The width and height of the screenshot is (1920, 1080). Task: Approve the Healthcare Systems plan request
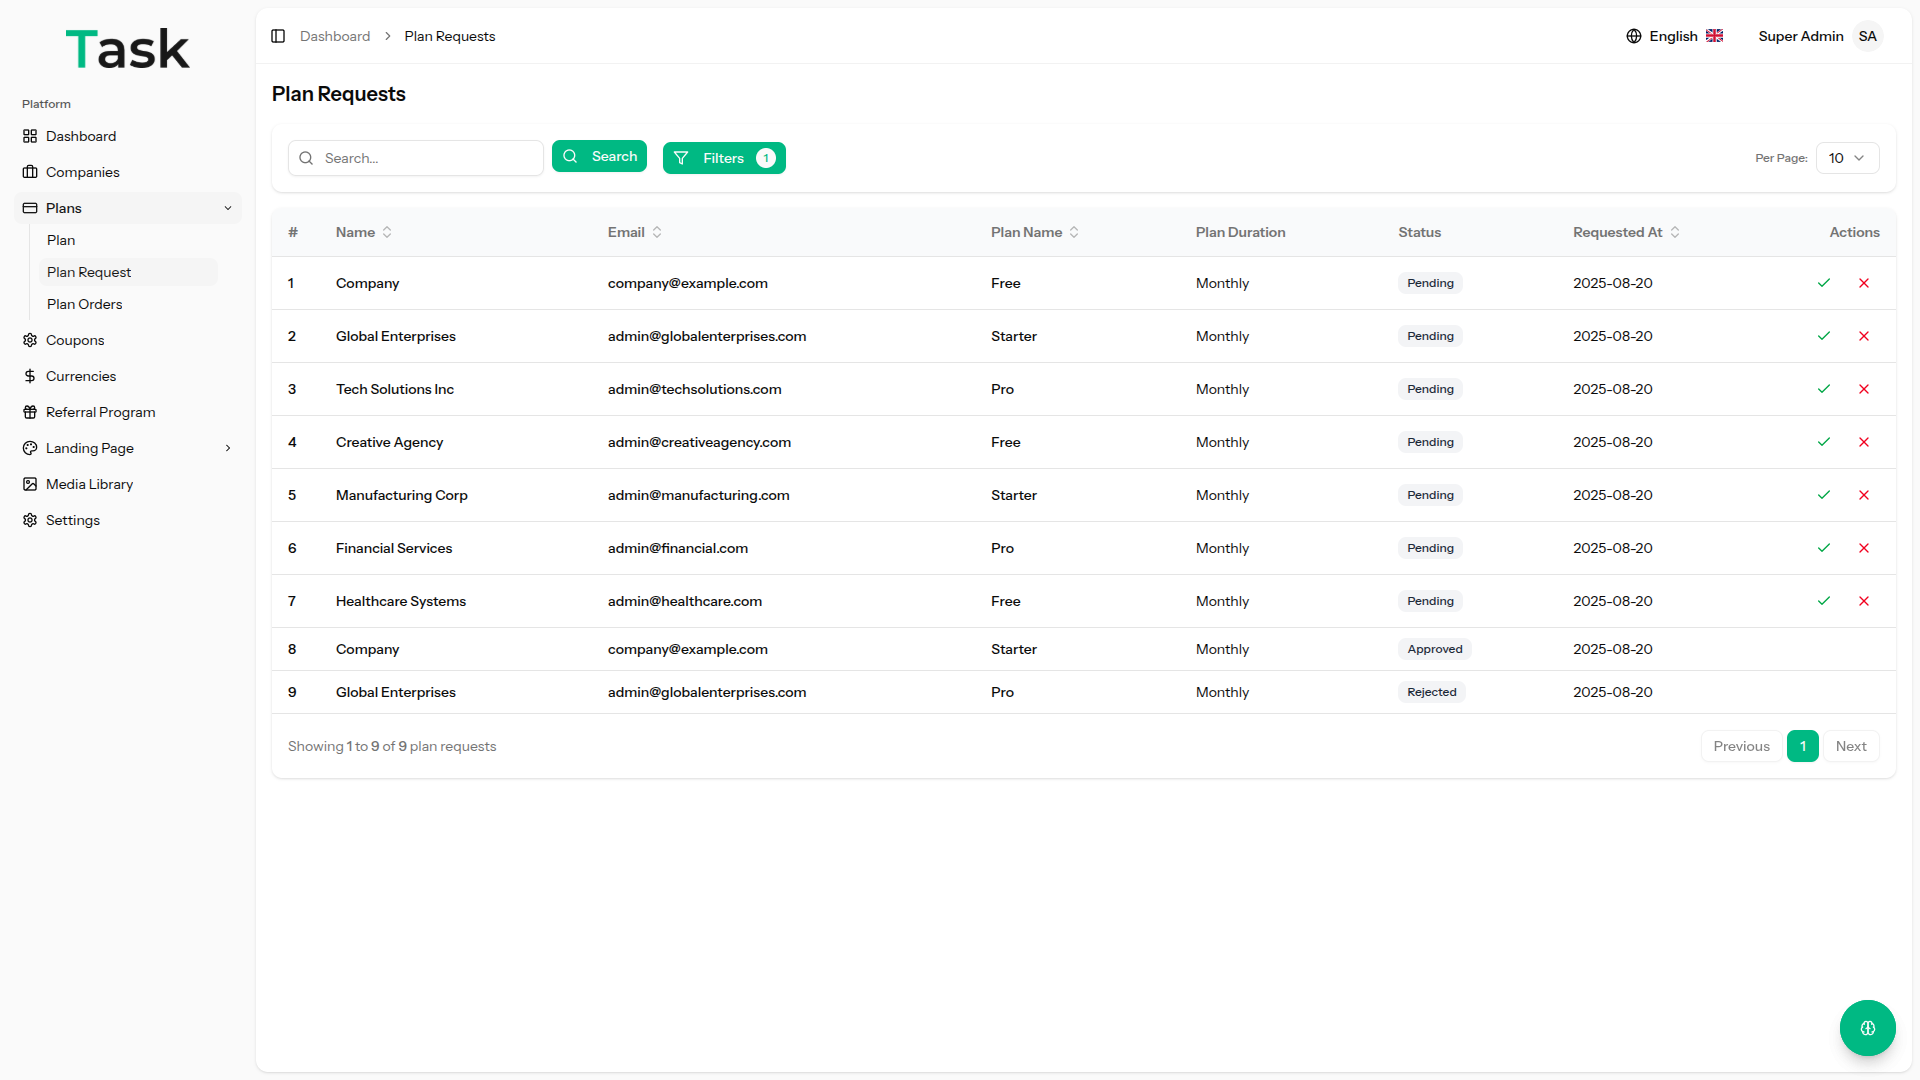pyautogui.click(x=1824, y=601)
